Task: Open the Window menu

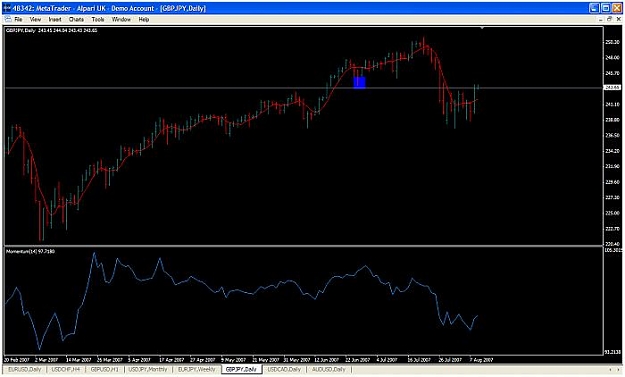Action: pyautogui.click(x=121, y=19)
